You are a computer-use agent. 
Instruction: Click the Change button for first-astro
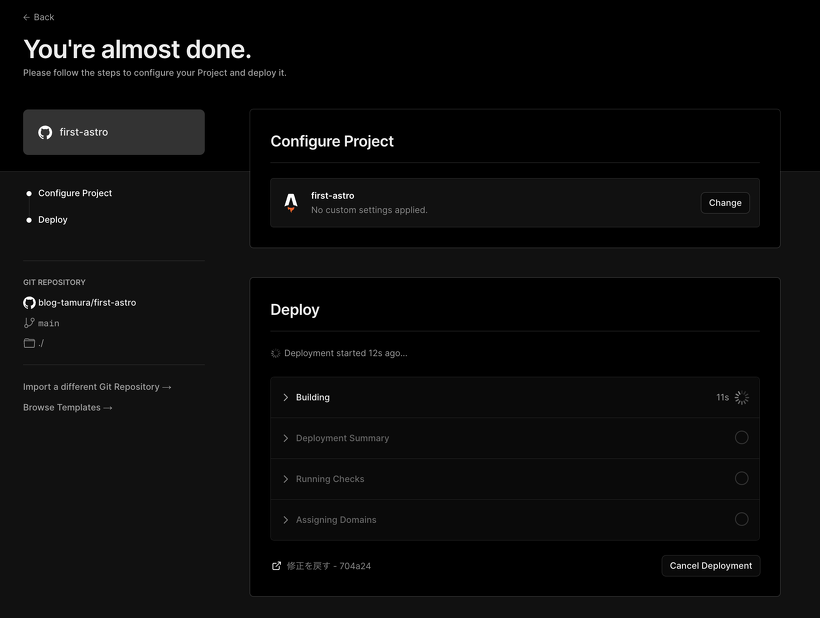[725, 203]
